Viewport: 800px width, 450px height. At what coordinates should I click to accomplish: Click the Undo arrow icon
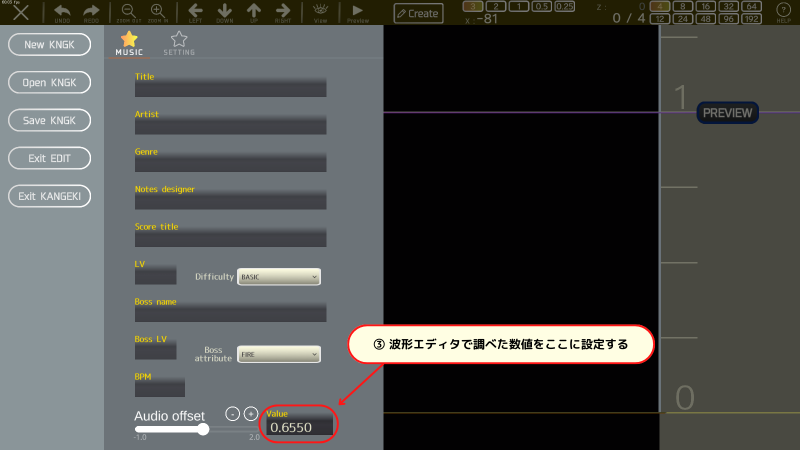(62, 11)
